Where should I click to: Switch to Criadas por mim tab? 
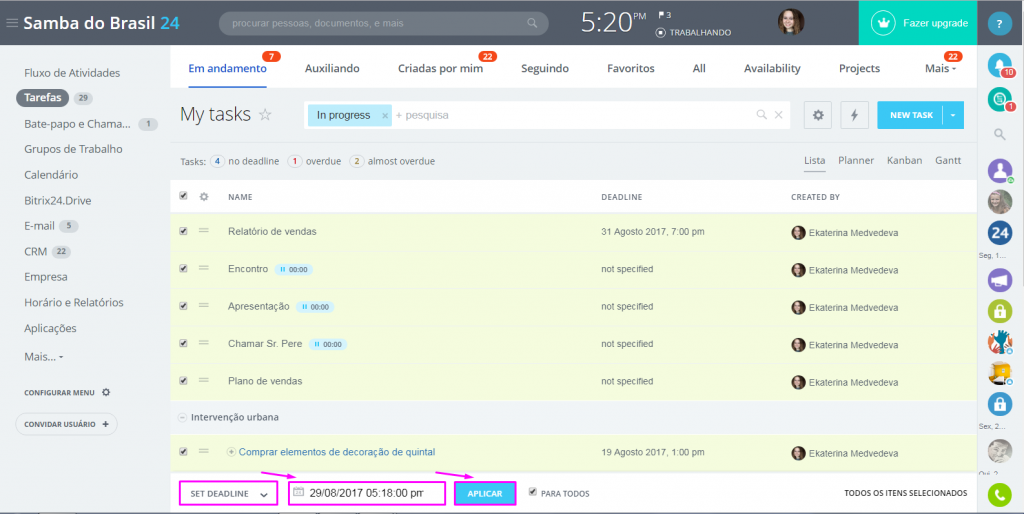point(440,69)
